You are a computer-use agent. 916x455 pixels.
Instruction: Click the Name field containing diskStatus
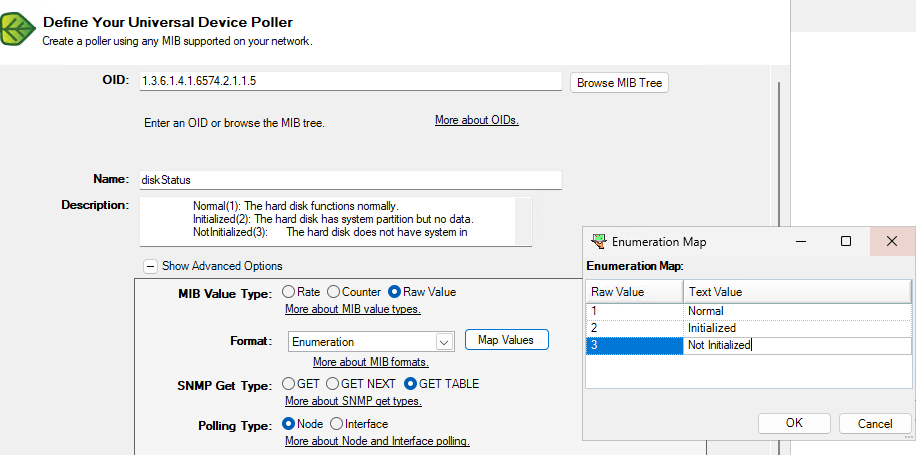point(351,180)
